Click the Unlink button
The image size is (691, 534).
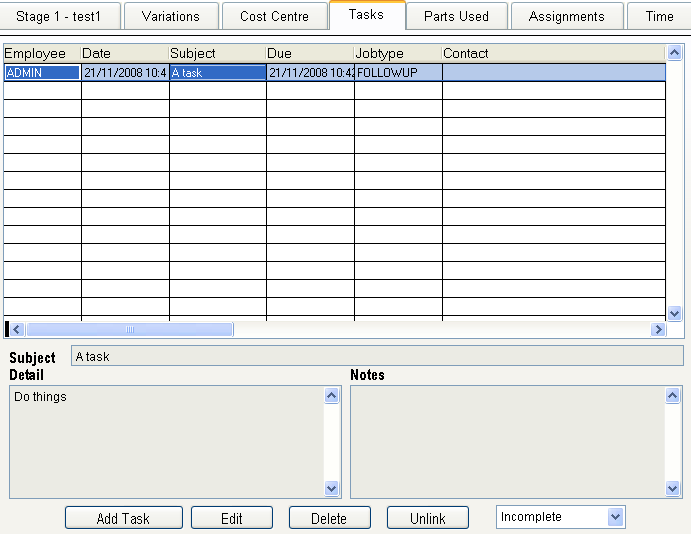pyautogui.click(x=427, y=518)
